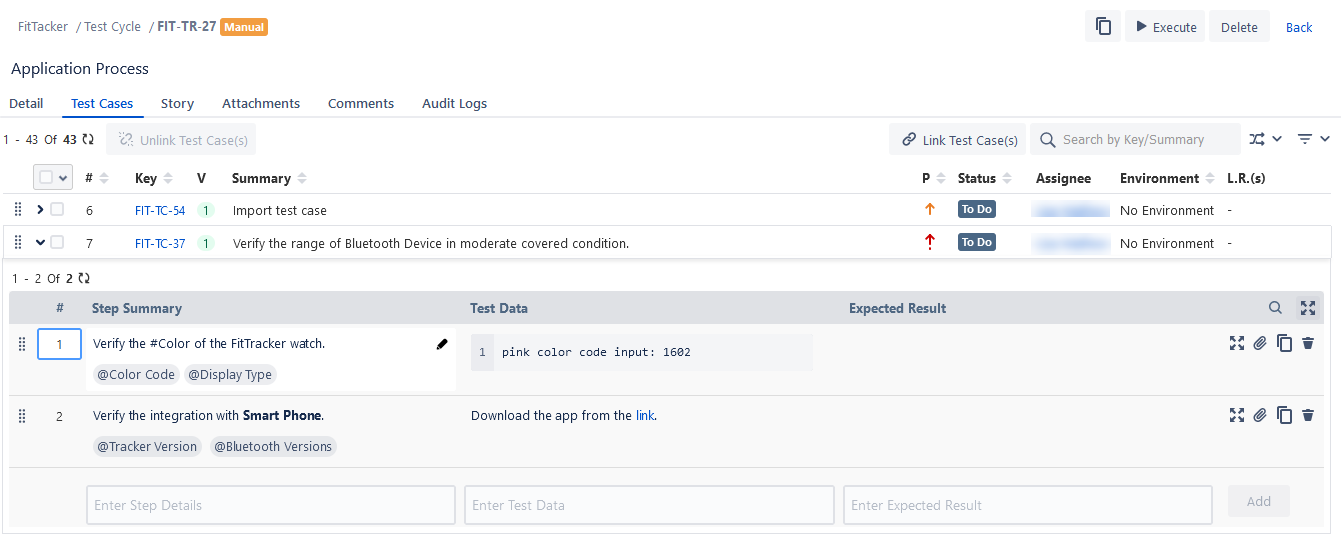1341x538 pixels.
Task: Click the Enter Step Details field
Action: tap(271, 505)
